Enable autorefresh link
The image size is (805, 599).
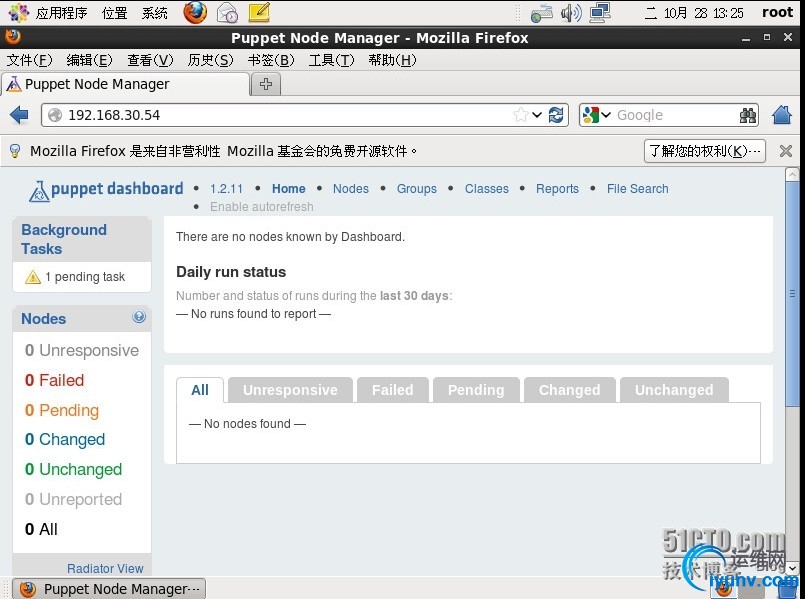tap(261, 207)
